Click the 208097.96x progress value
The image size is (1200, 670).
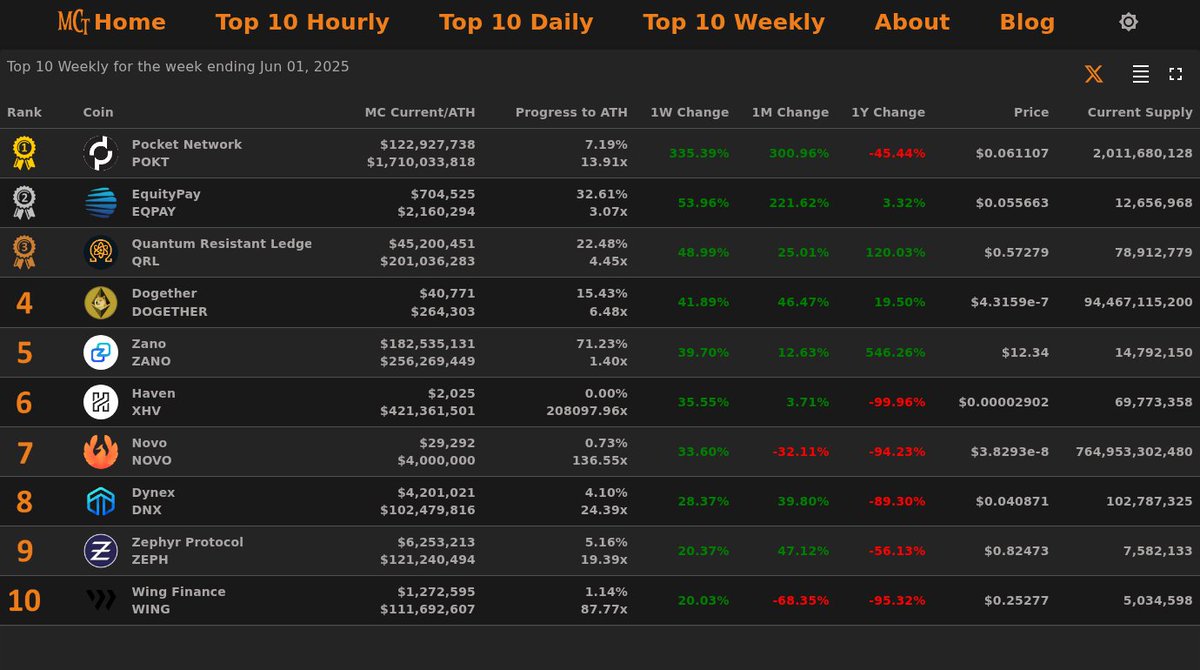(x=587, y=411)
